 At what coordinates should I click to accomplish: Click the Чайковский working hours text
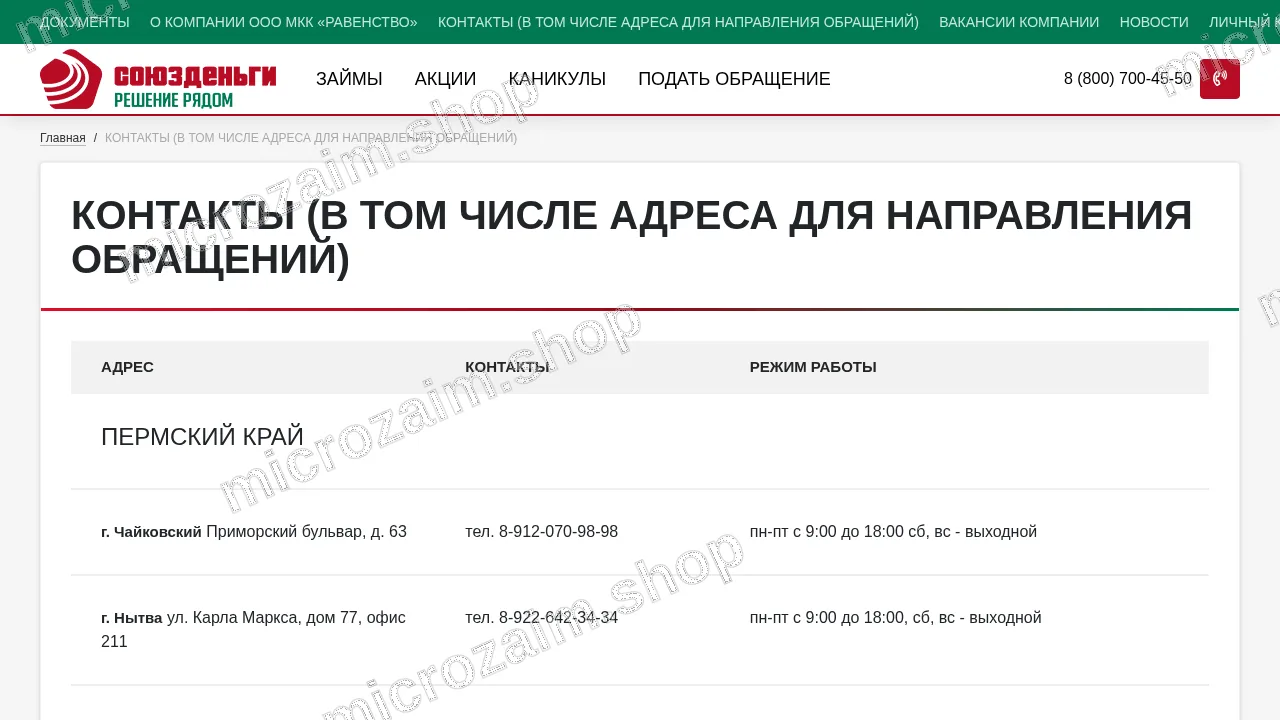(893, 532)
